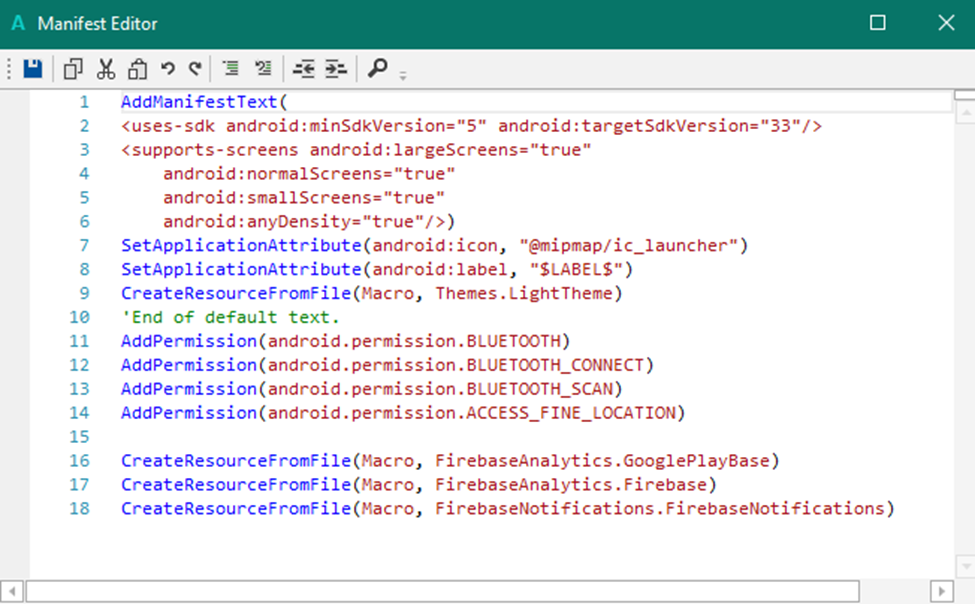Image resolution: width=975 pixels, height=604 pixels.
Task: Click the horizontal scrollbar left arrow
Action: coord(12,591)
